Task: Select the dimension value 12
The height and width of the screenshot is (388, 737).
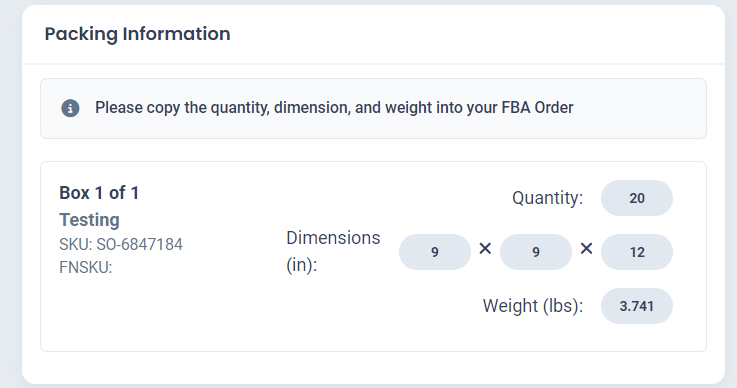Action: 636,252
